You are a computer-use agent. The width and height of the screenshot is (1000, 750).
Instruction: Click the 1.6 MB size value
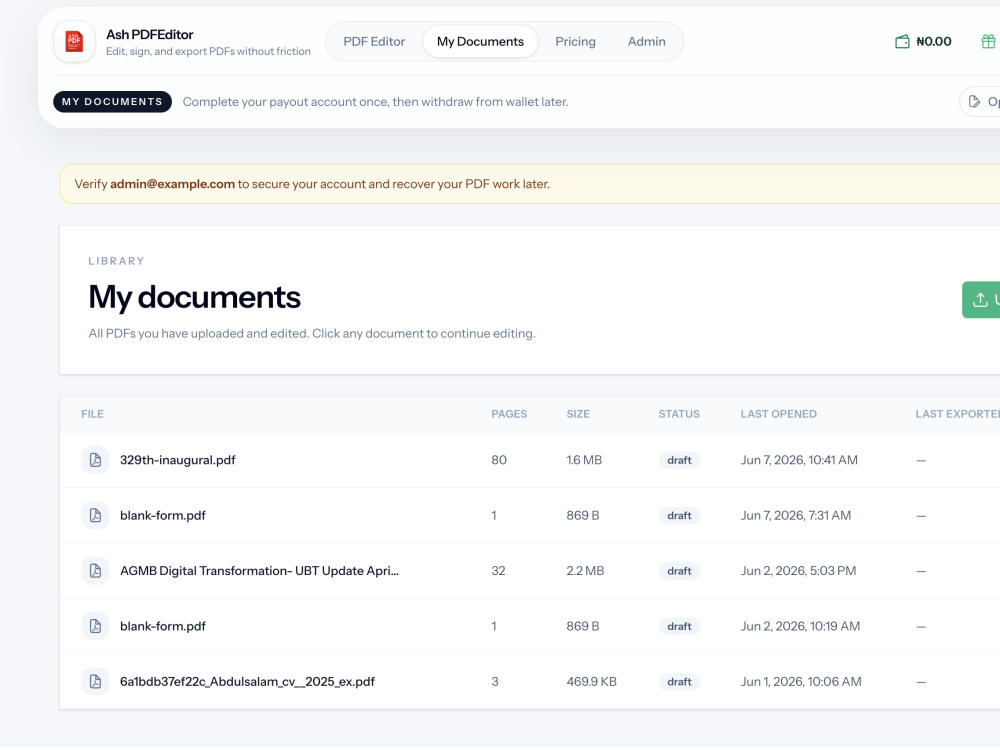point(584,460)
